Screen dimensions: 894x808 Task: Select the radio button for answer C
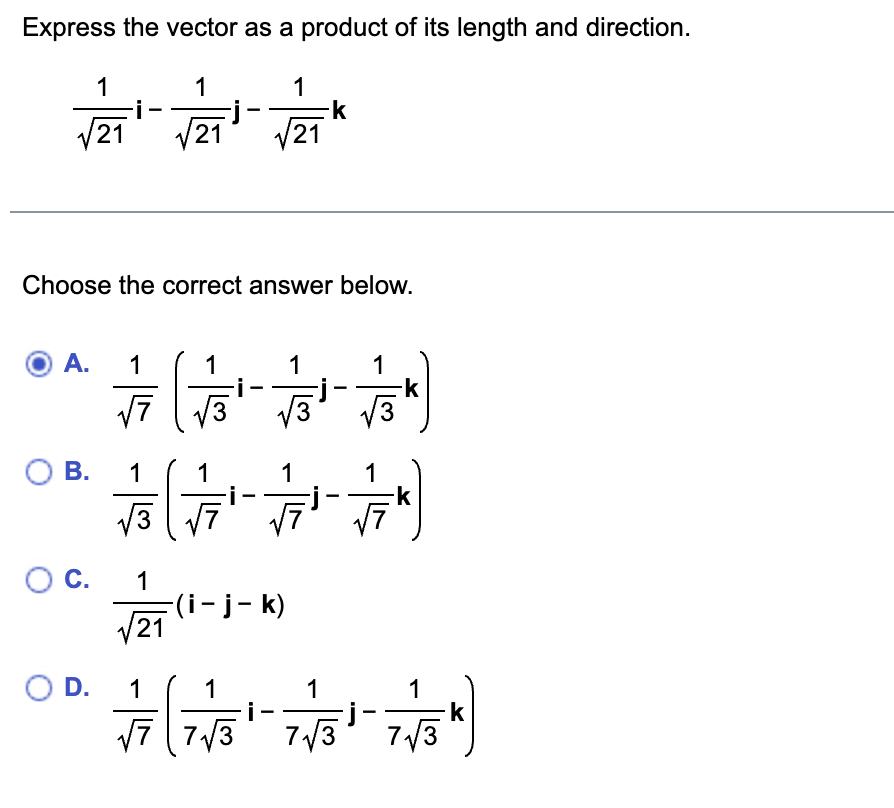tap(38, 580)
